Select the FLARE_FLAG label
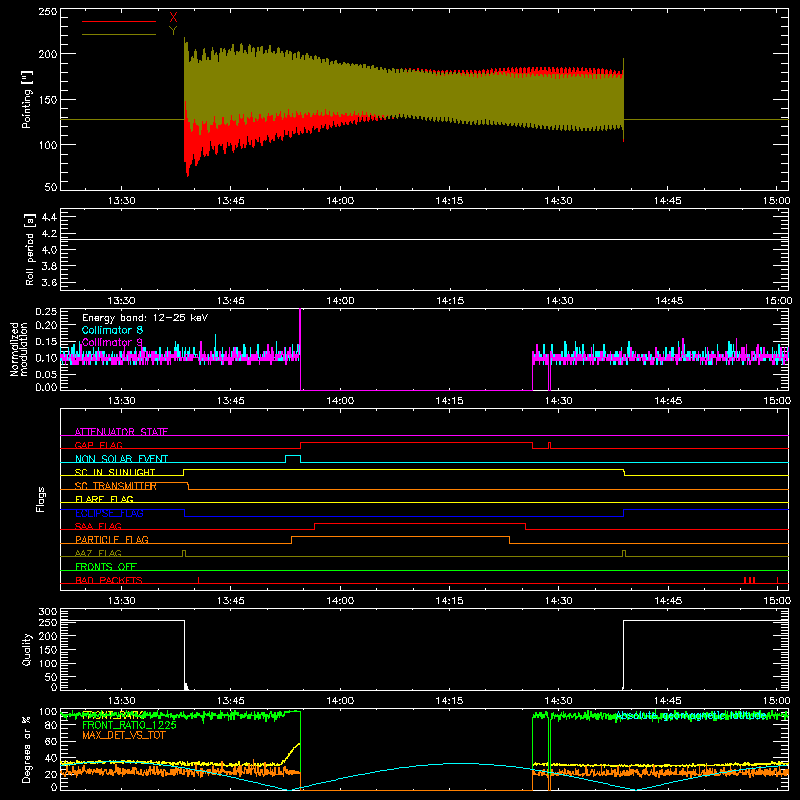 coord(104,499)
